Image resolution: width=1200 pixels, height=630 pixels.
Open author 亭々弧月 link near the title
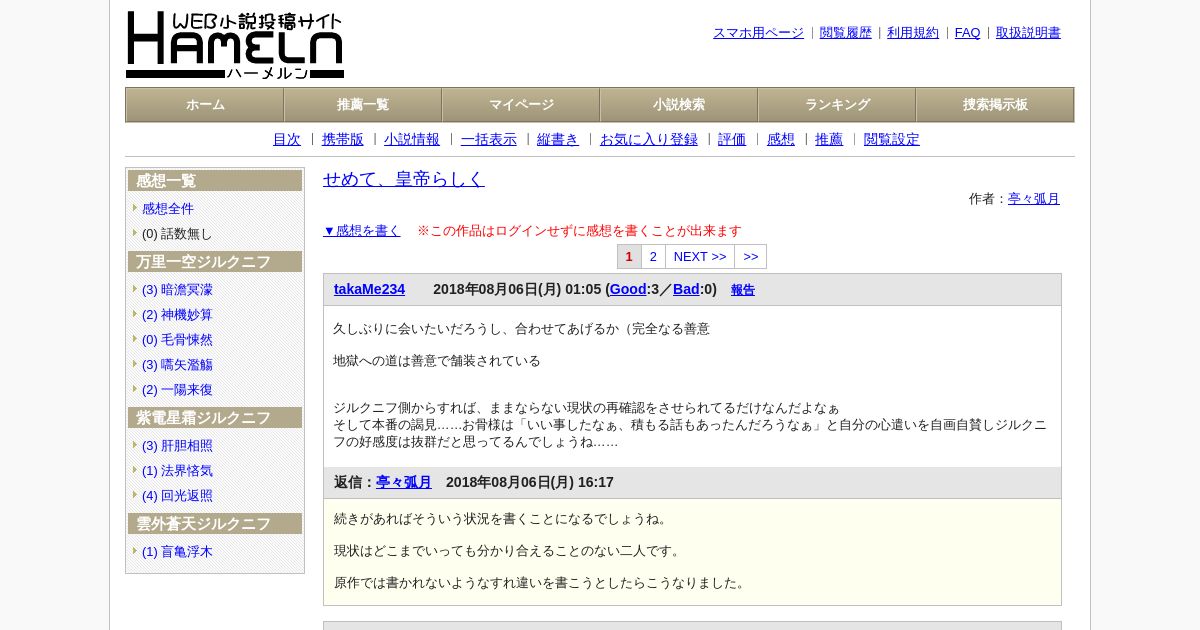click(x=1034, y=199)
